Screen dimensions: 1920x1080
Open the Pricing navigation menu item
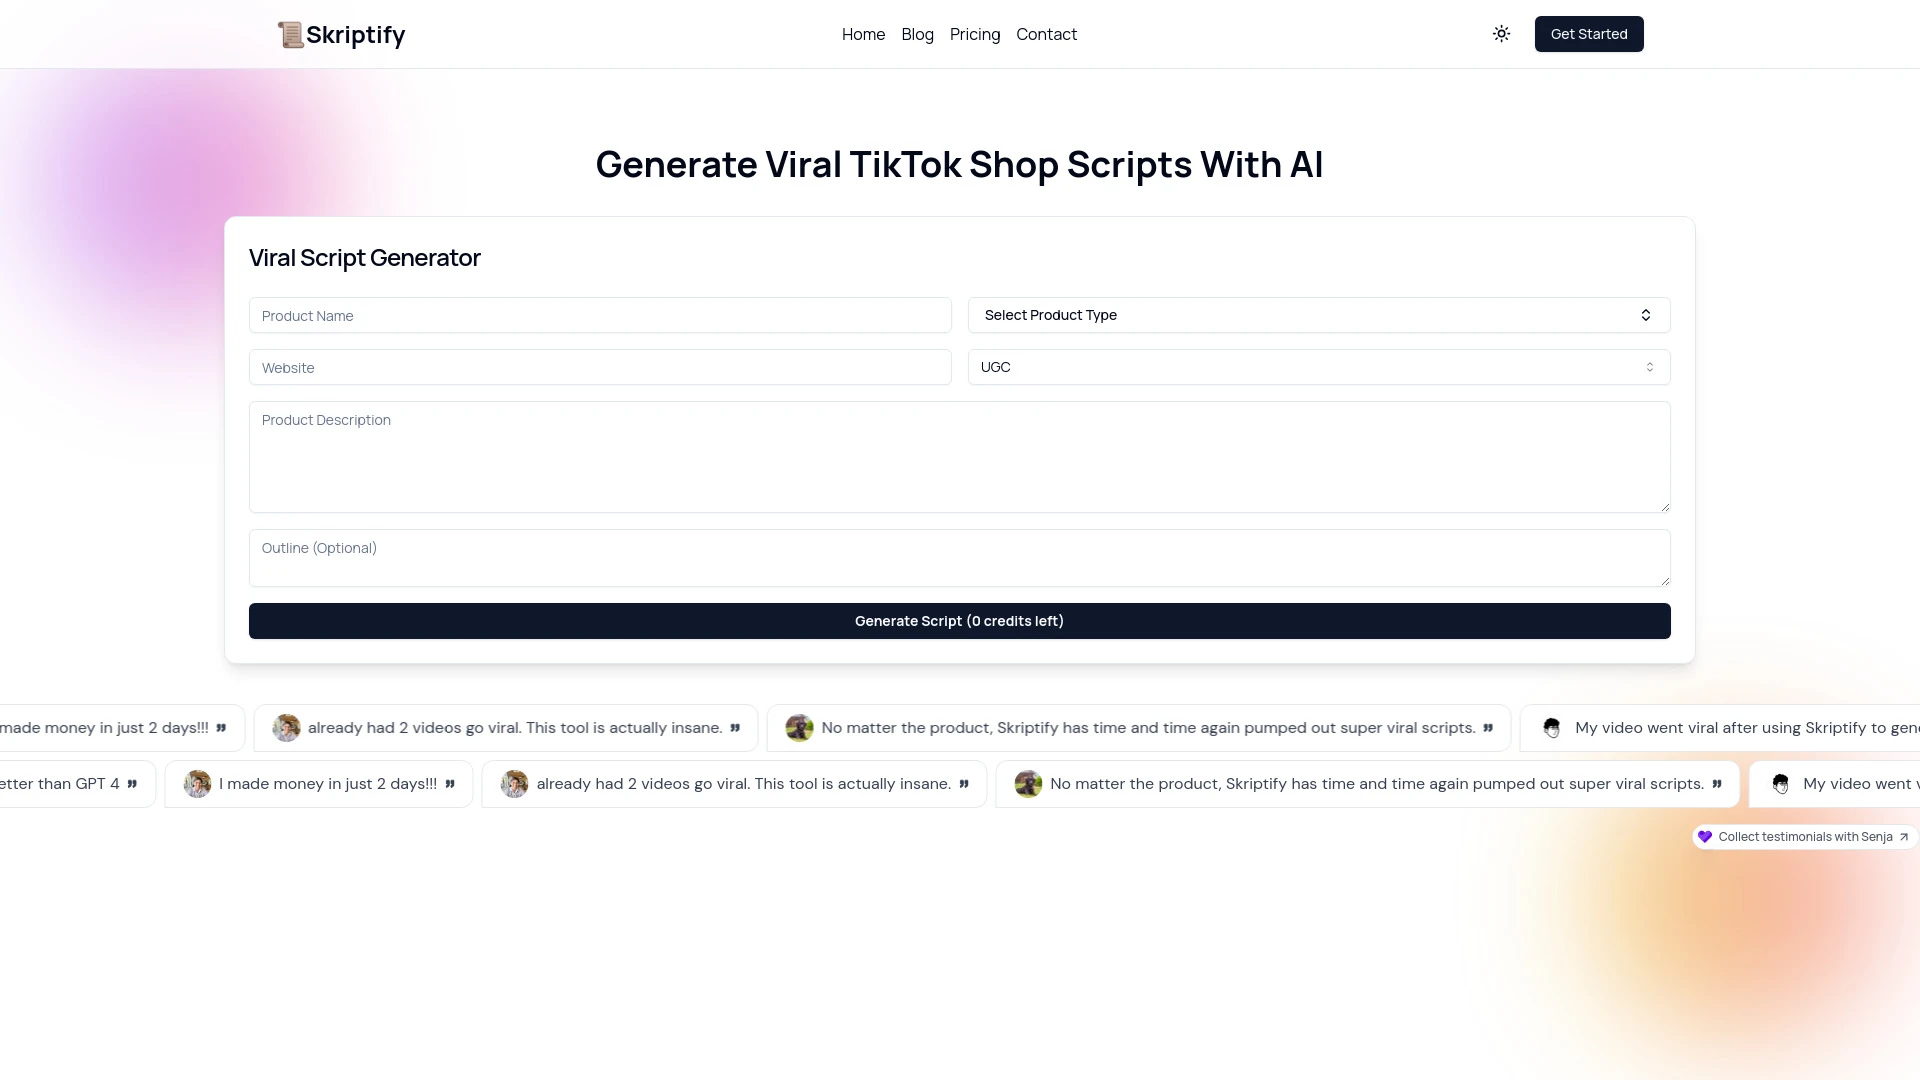975,33
